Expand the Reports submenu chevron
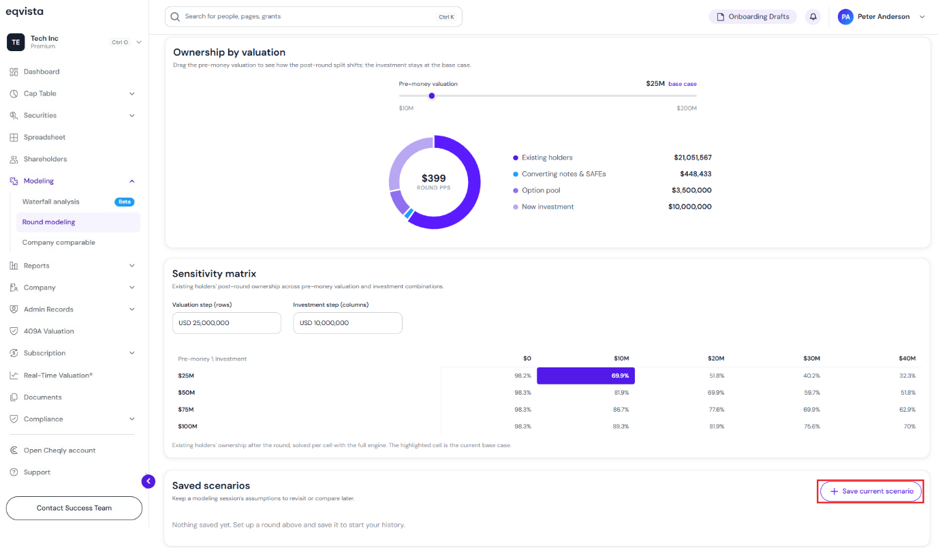Viewport: 938px width, 548px height. 132,266
